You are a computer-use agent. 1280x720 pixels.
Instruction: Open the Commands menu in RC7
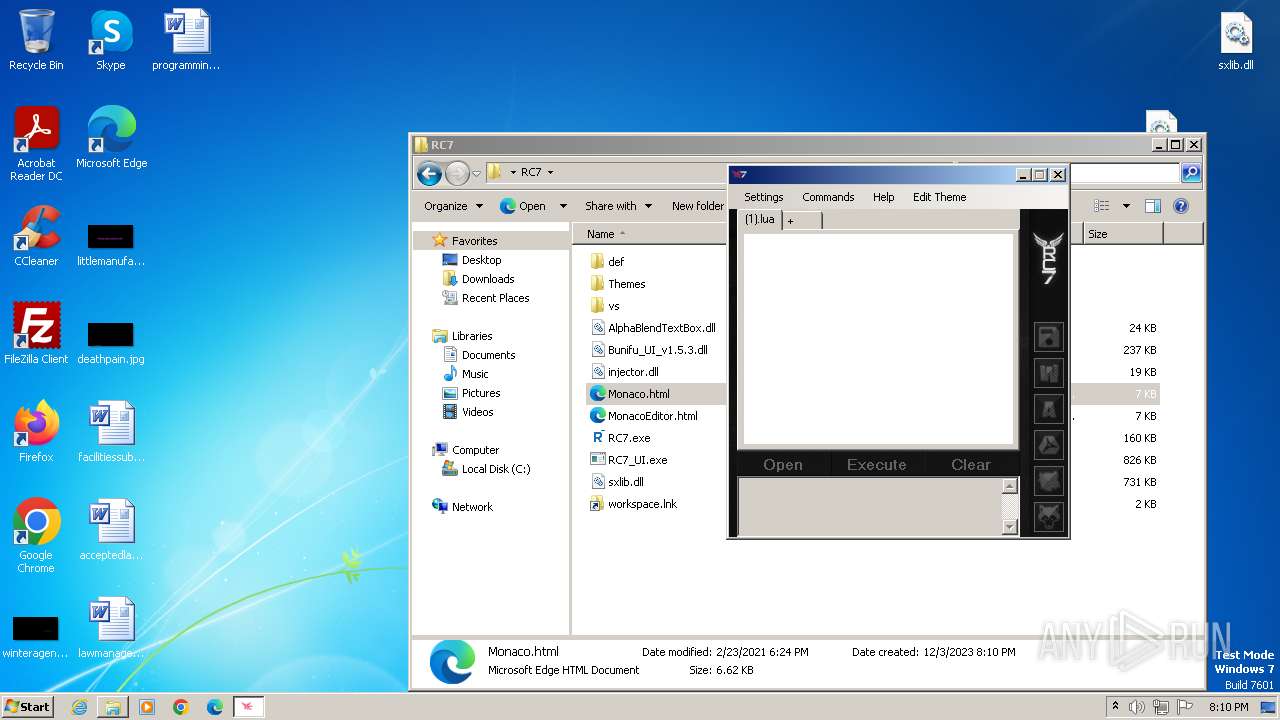[828, 197]
